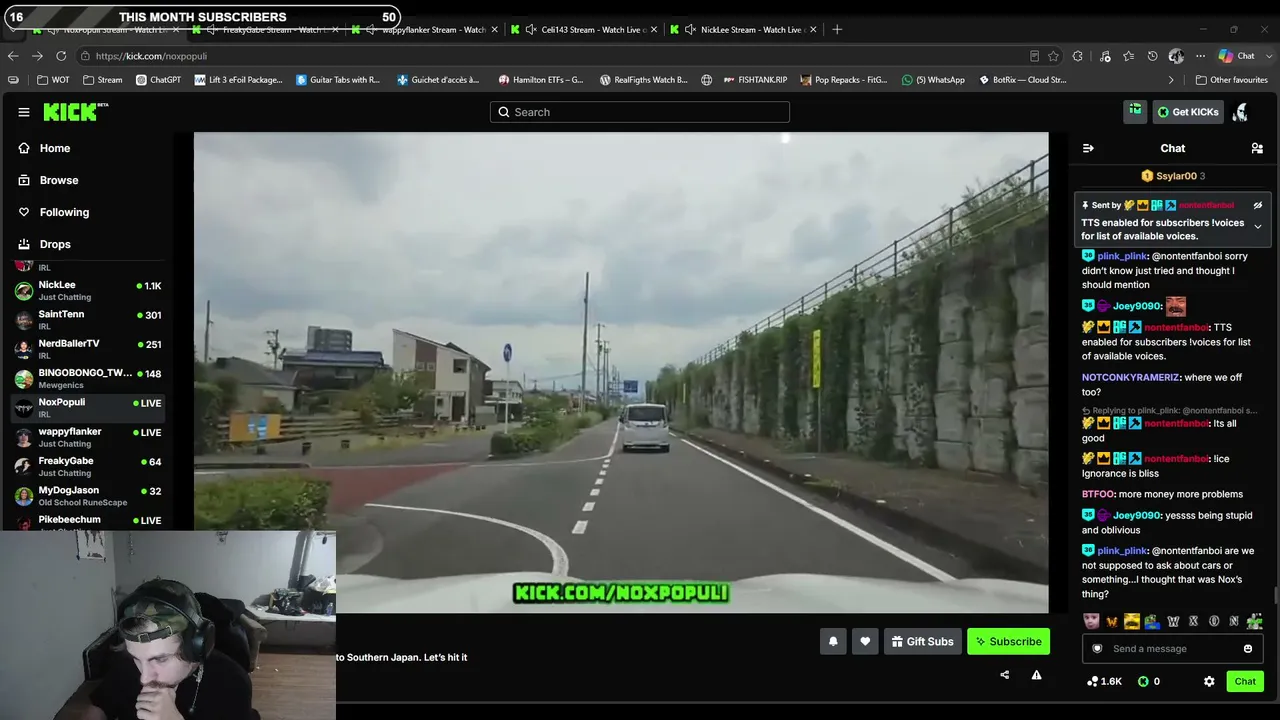Mute the Celi143 Stream tab audio

[x=531, y=30]
